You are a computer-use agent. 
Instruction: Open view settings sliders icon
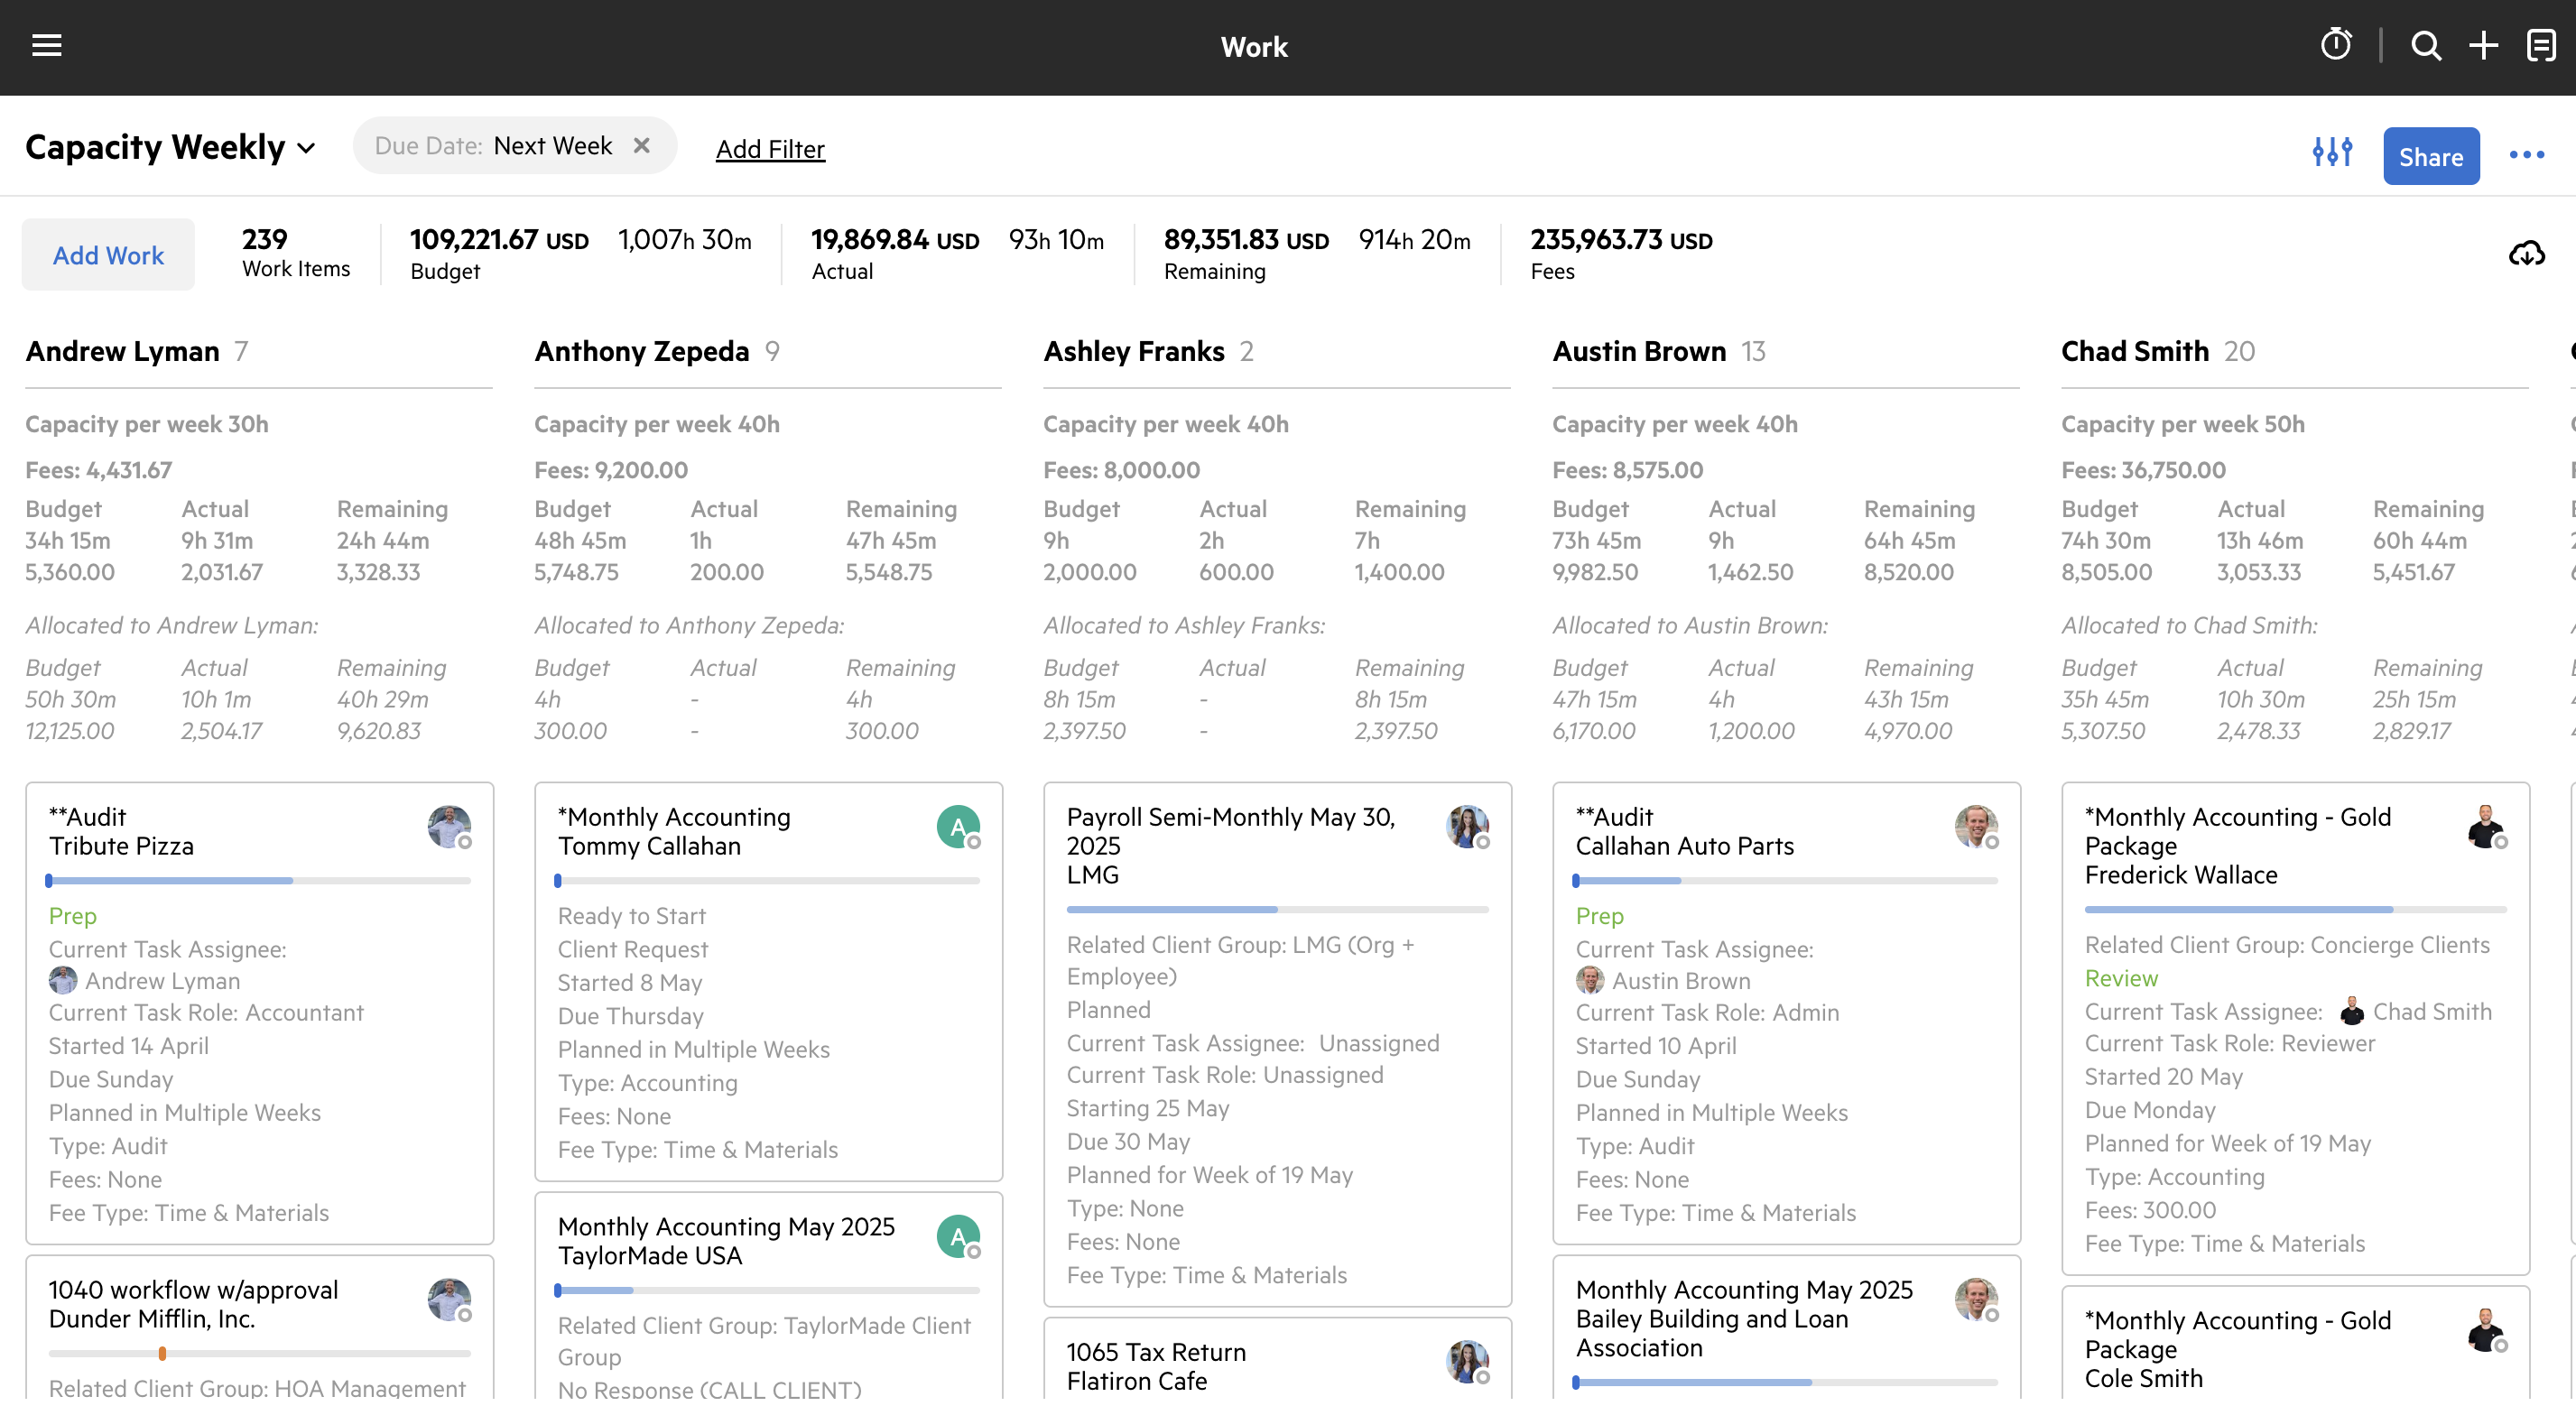coord(2331,153)
